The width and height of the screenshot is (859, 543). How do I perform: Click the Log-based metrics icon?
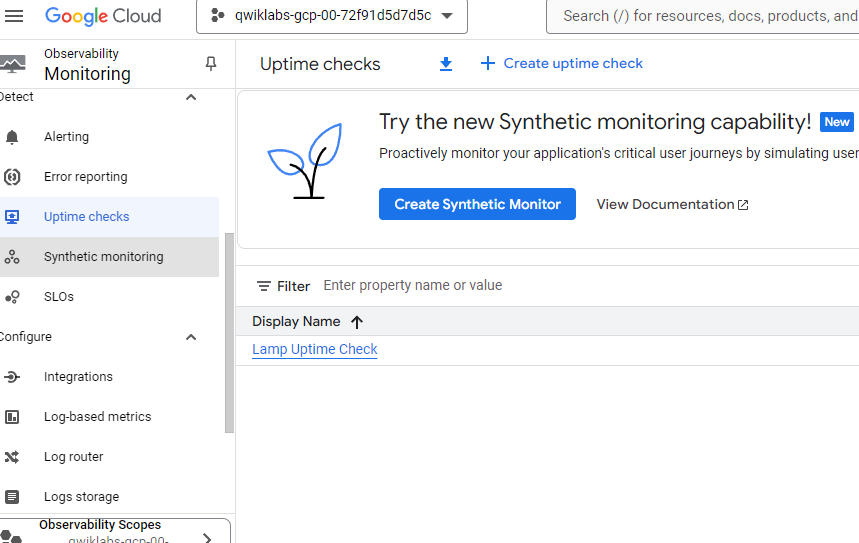click(x=12, y=417)
